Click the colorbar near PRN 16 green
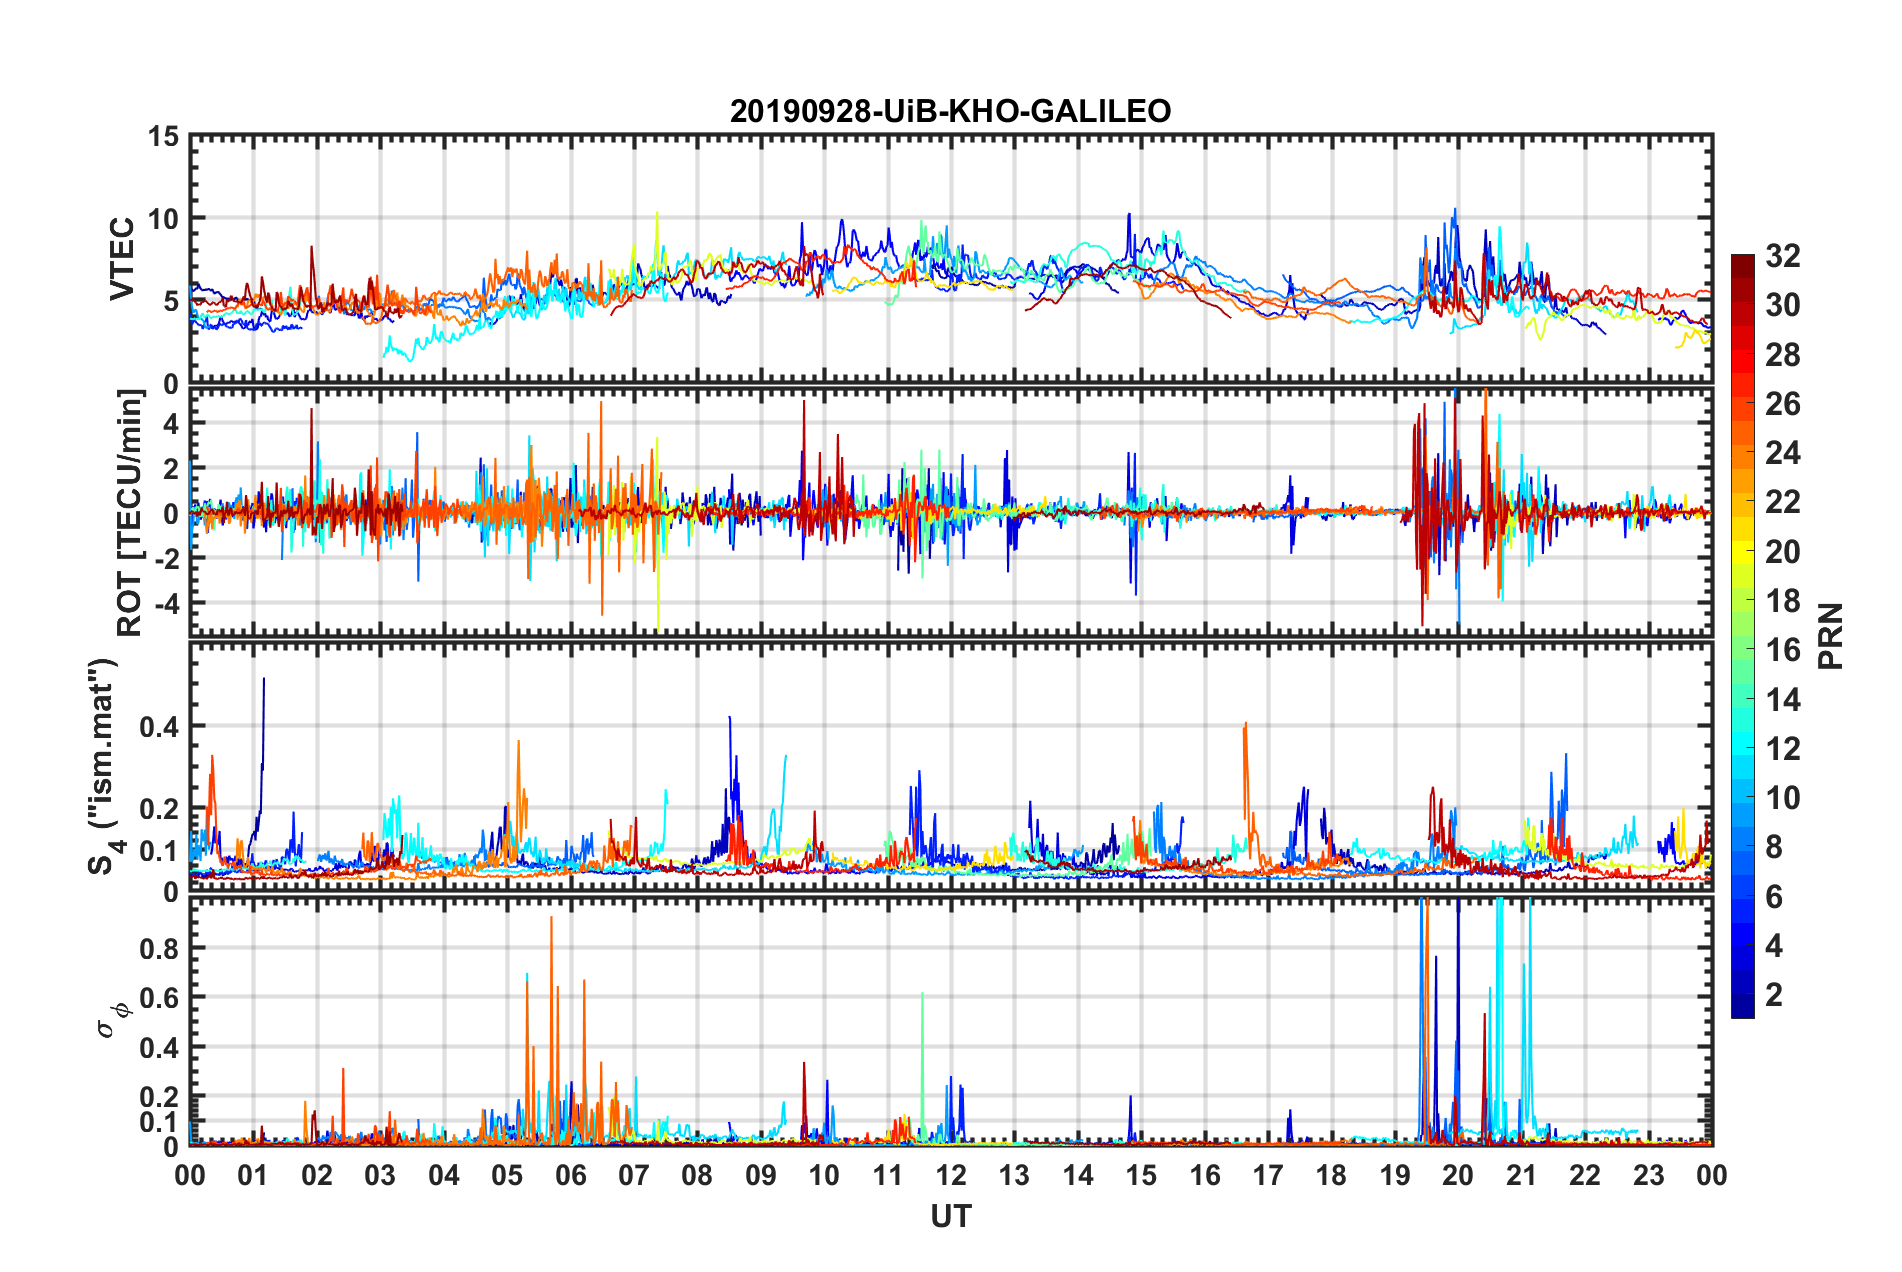Viewport: 1902px width, 1272px height. point(1742,650)
